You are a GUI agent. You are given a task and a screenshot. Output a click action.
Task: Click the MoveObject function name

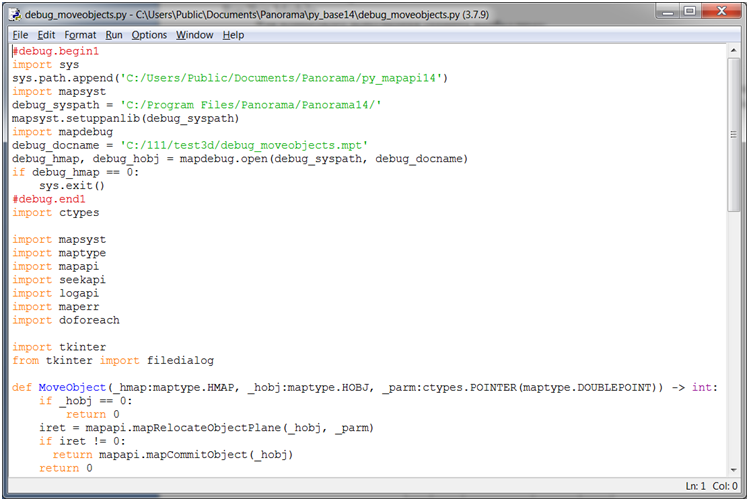tap(71, 387)
